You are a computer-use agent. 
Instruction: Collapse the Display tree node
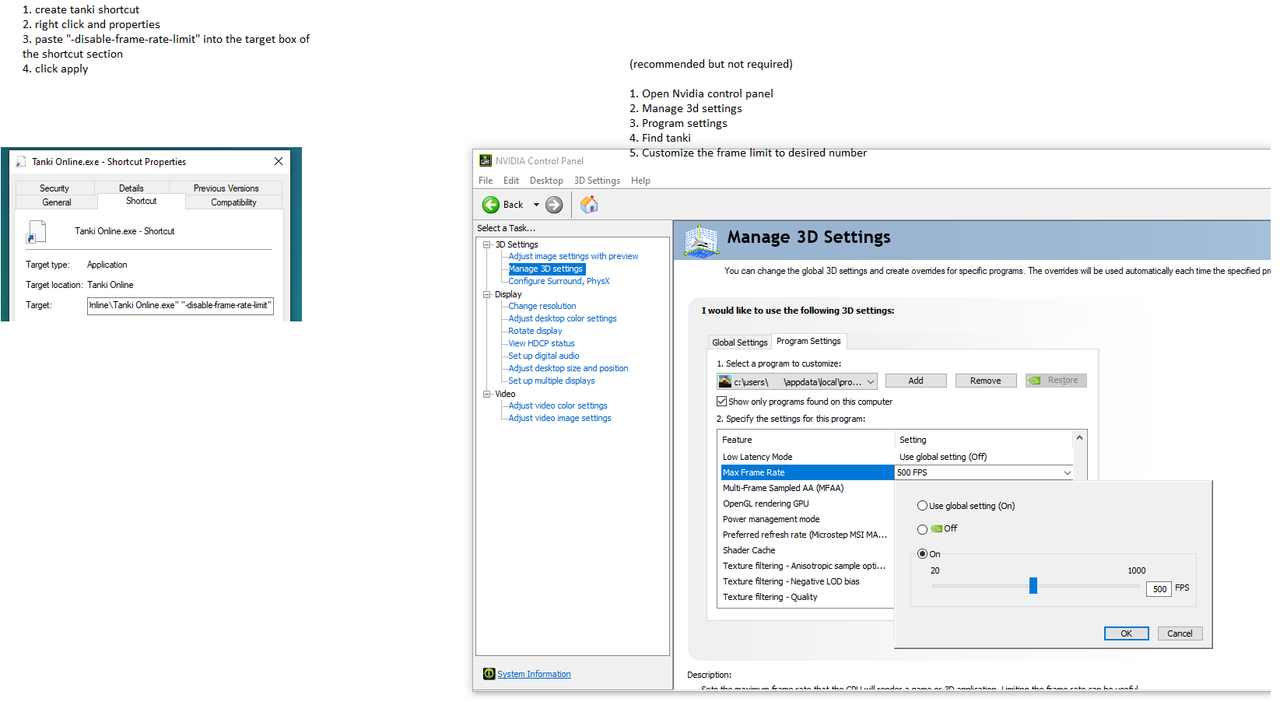pyautogui.click(x=487, y=295)
